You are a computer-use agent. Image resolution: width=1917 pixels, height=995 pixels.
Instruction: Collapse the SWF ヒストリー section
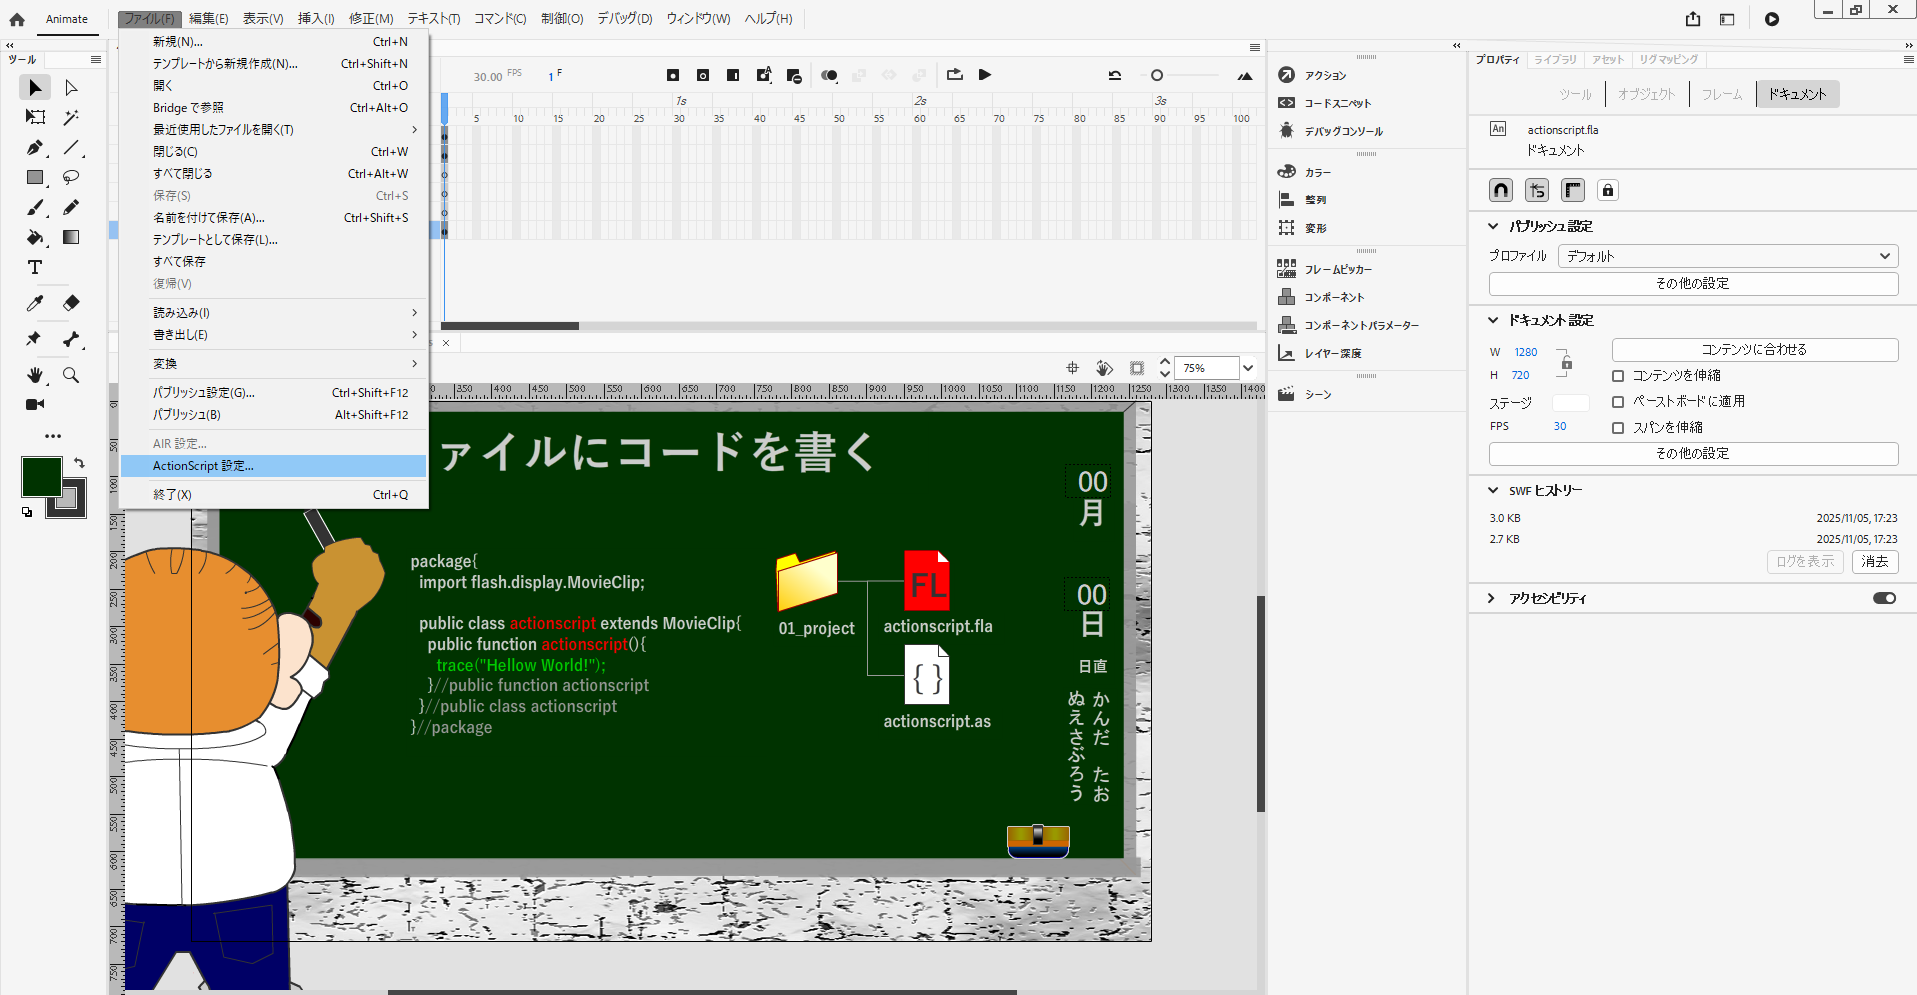[x=1493, y=490]
